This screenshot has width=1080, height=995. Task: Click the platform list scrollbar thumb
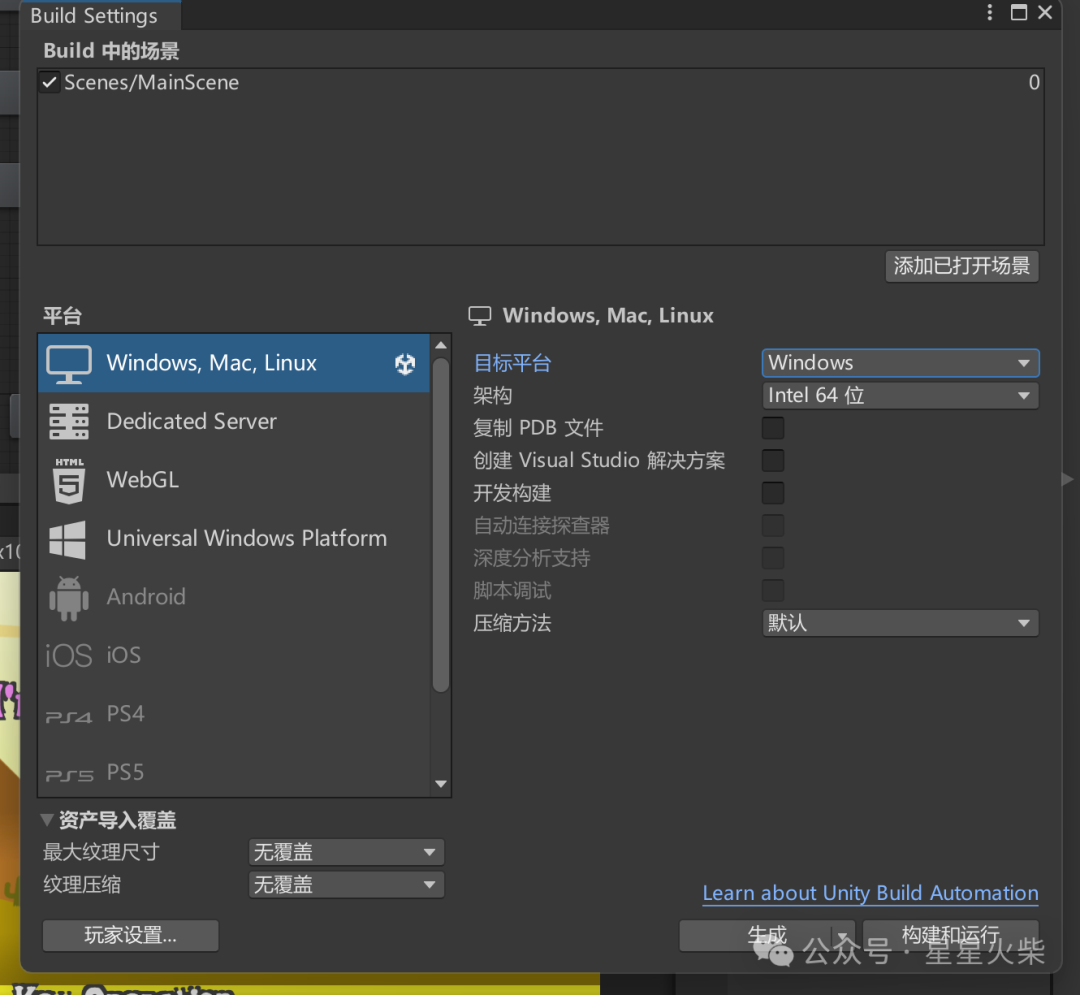click(441, 523)
